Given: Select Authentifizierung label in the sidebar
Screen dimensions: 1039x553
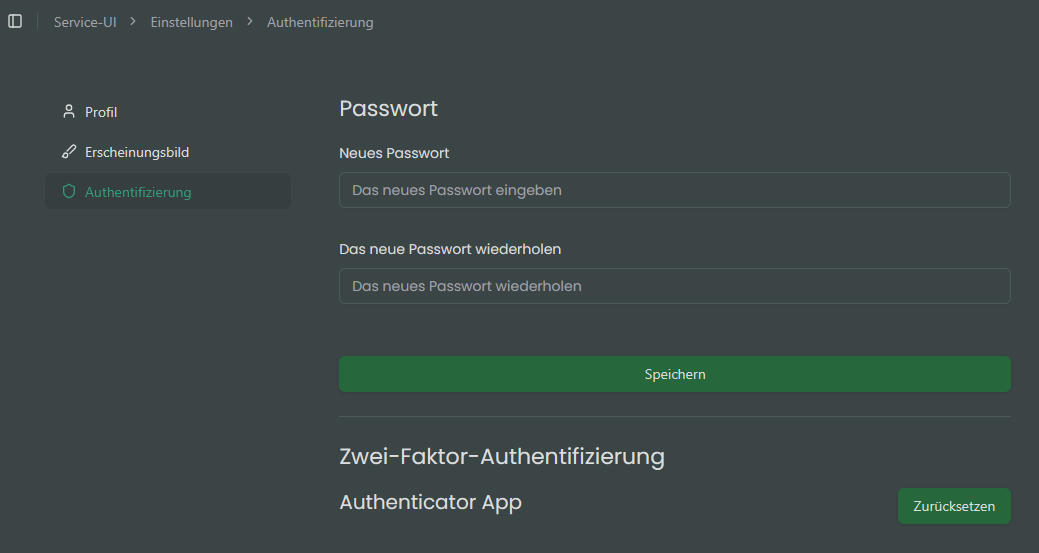Looking at the screenshot, I should [138, 191].
